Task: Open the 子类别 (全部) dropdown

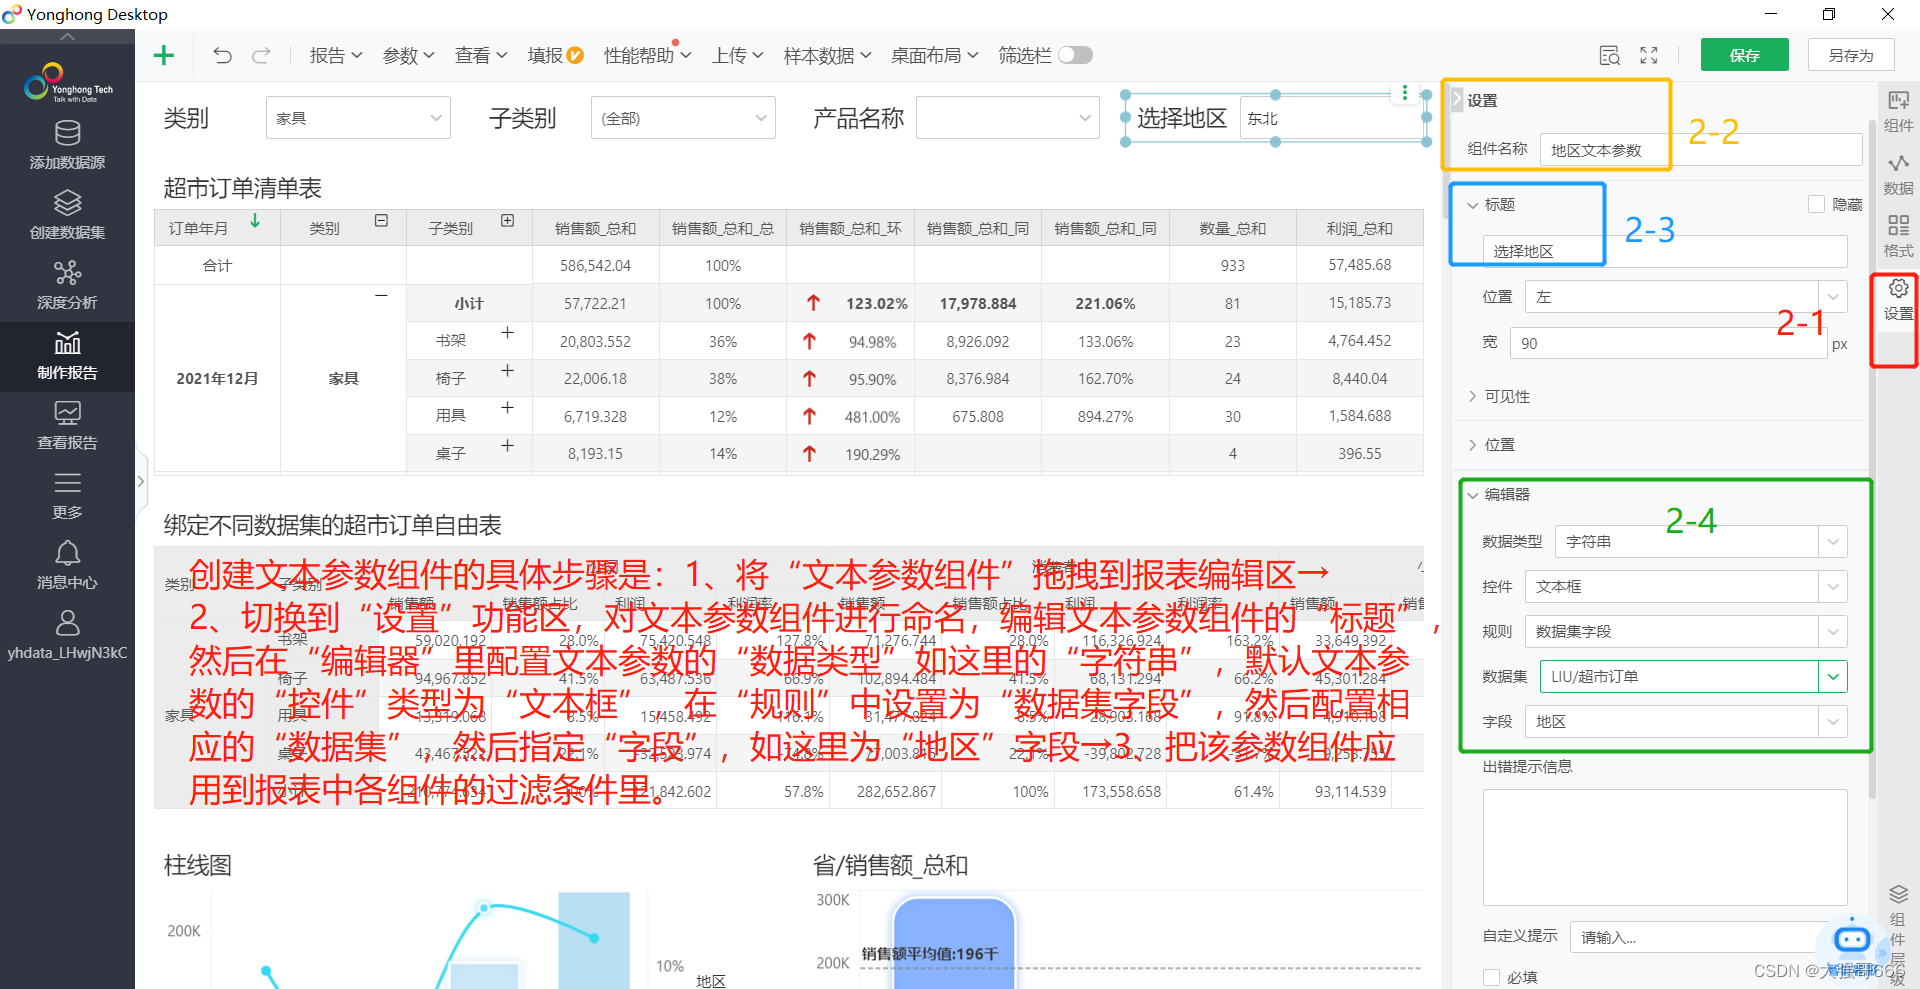Action: tap(683, 118)
